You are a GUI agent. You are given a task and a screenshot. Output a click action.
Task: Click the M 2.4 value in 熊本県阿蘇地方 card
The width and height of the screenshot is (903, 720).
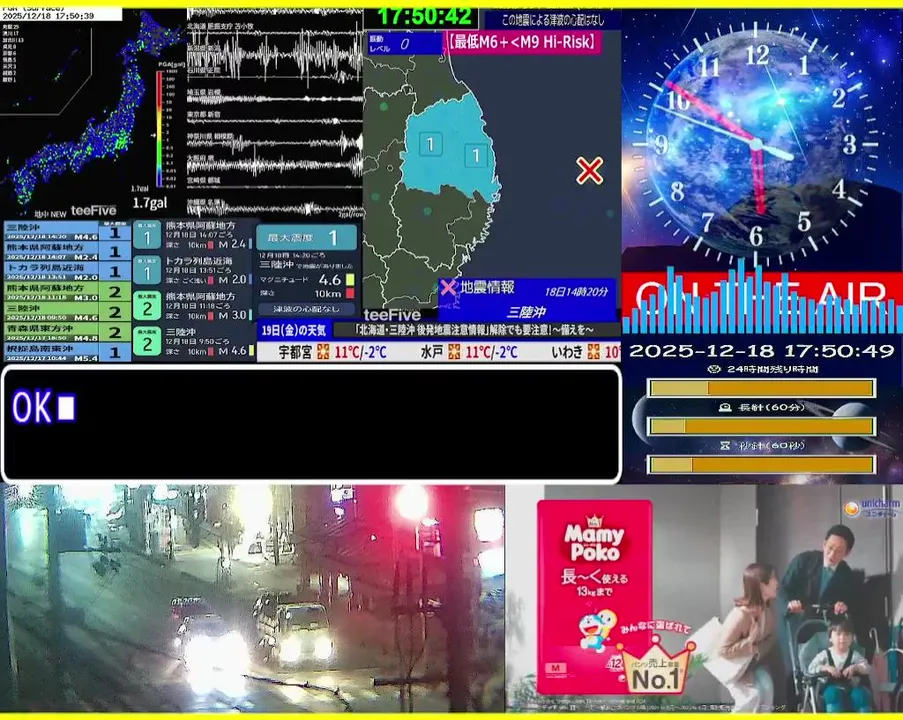(x=232, y=244)
